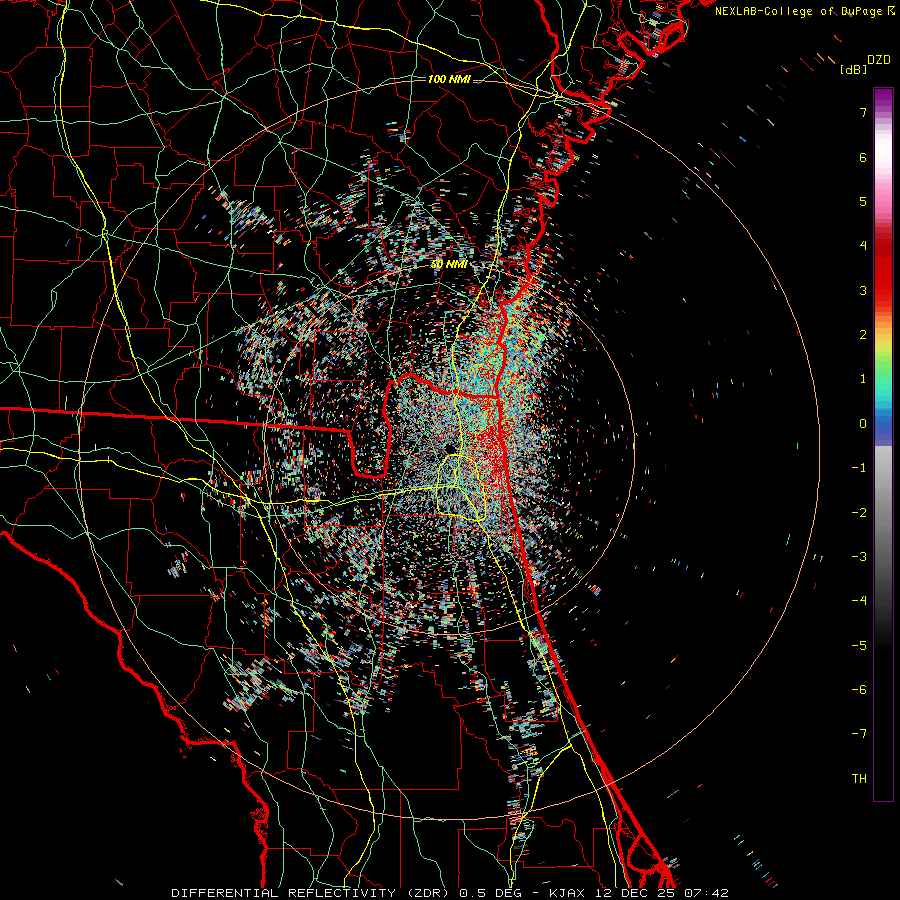Click the 6 value on the color scale
Viewport: 900px width, 900px height.
pos(863,157)
